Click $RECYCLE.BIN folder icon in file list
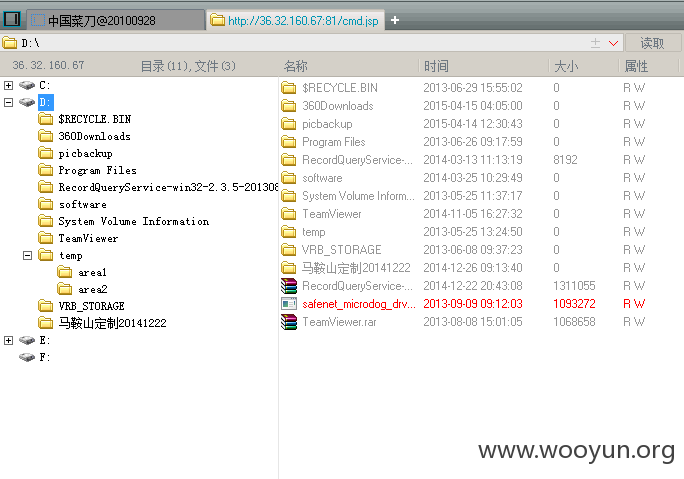The height and width of the screenshot is (479, 684). click(289, 88)
